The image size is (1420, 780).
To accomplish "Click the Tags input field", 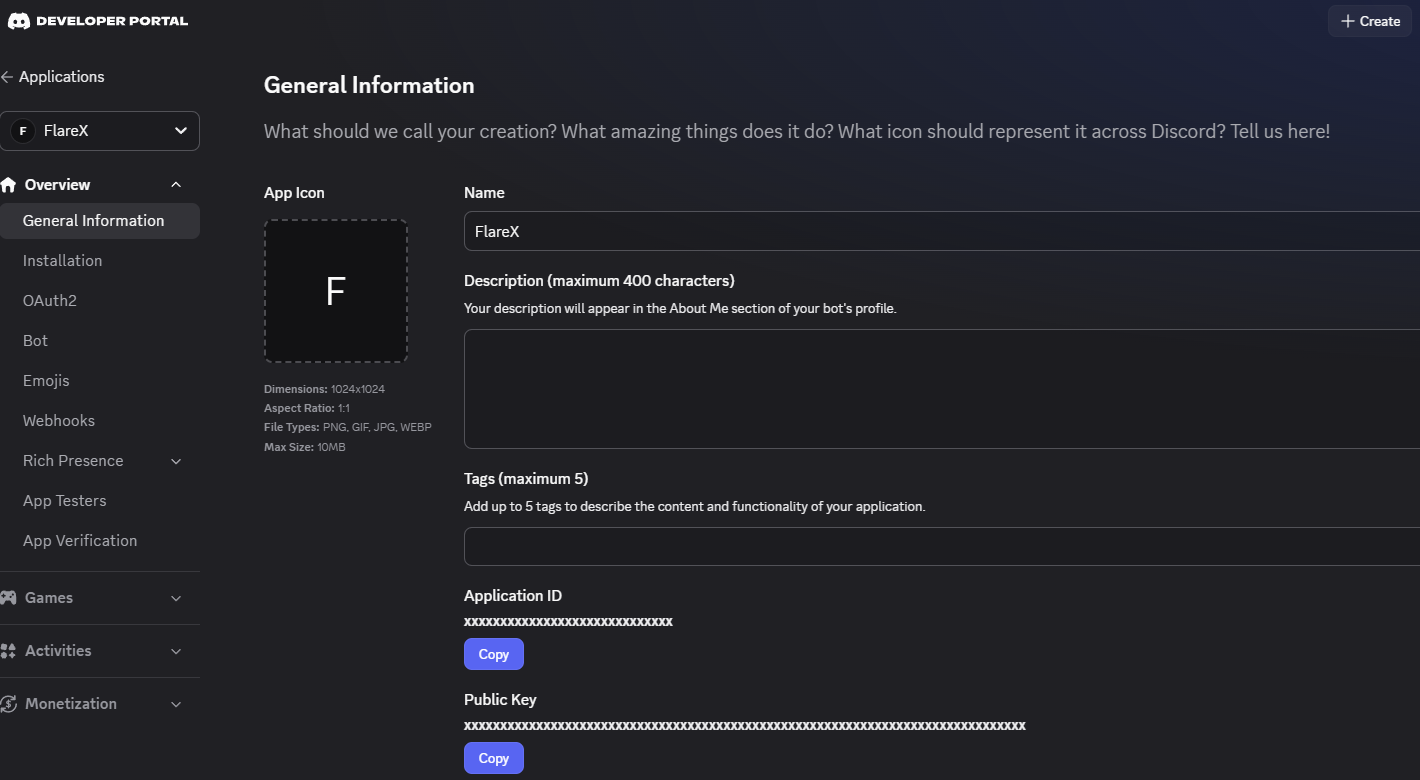I will click(942, 547).
